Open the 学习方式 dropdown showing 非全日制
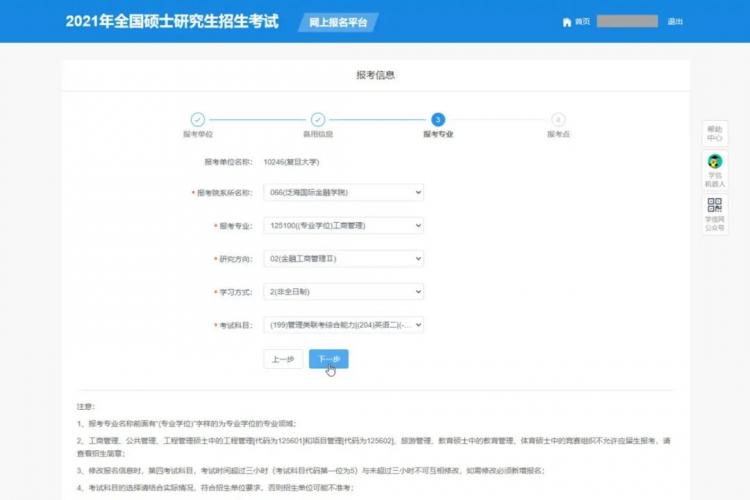 click(x=343, y=292)
